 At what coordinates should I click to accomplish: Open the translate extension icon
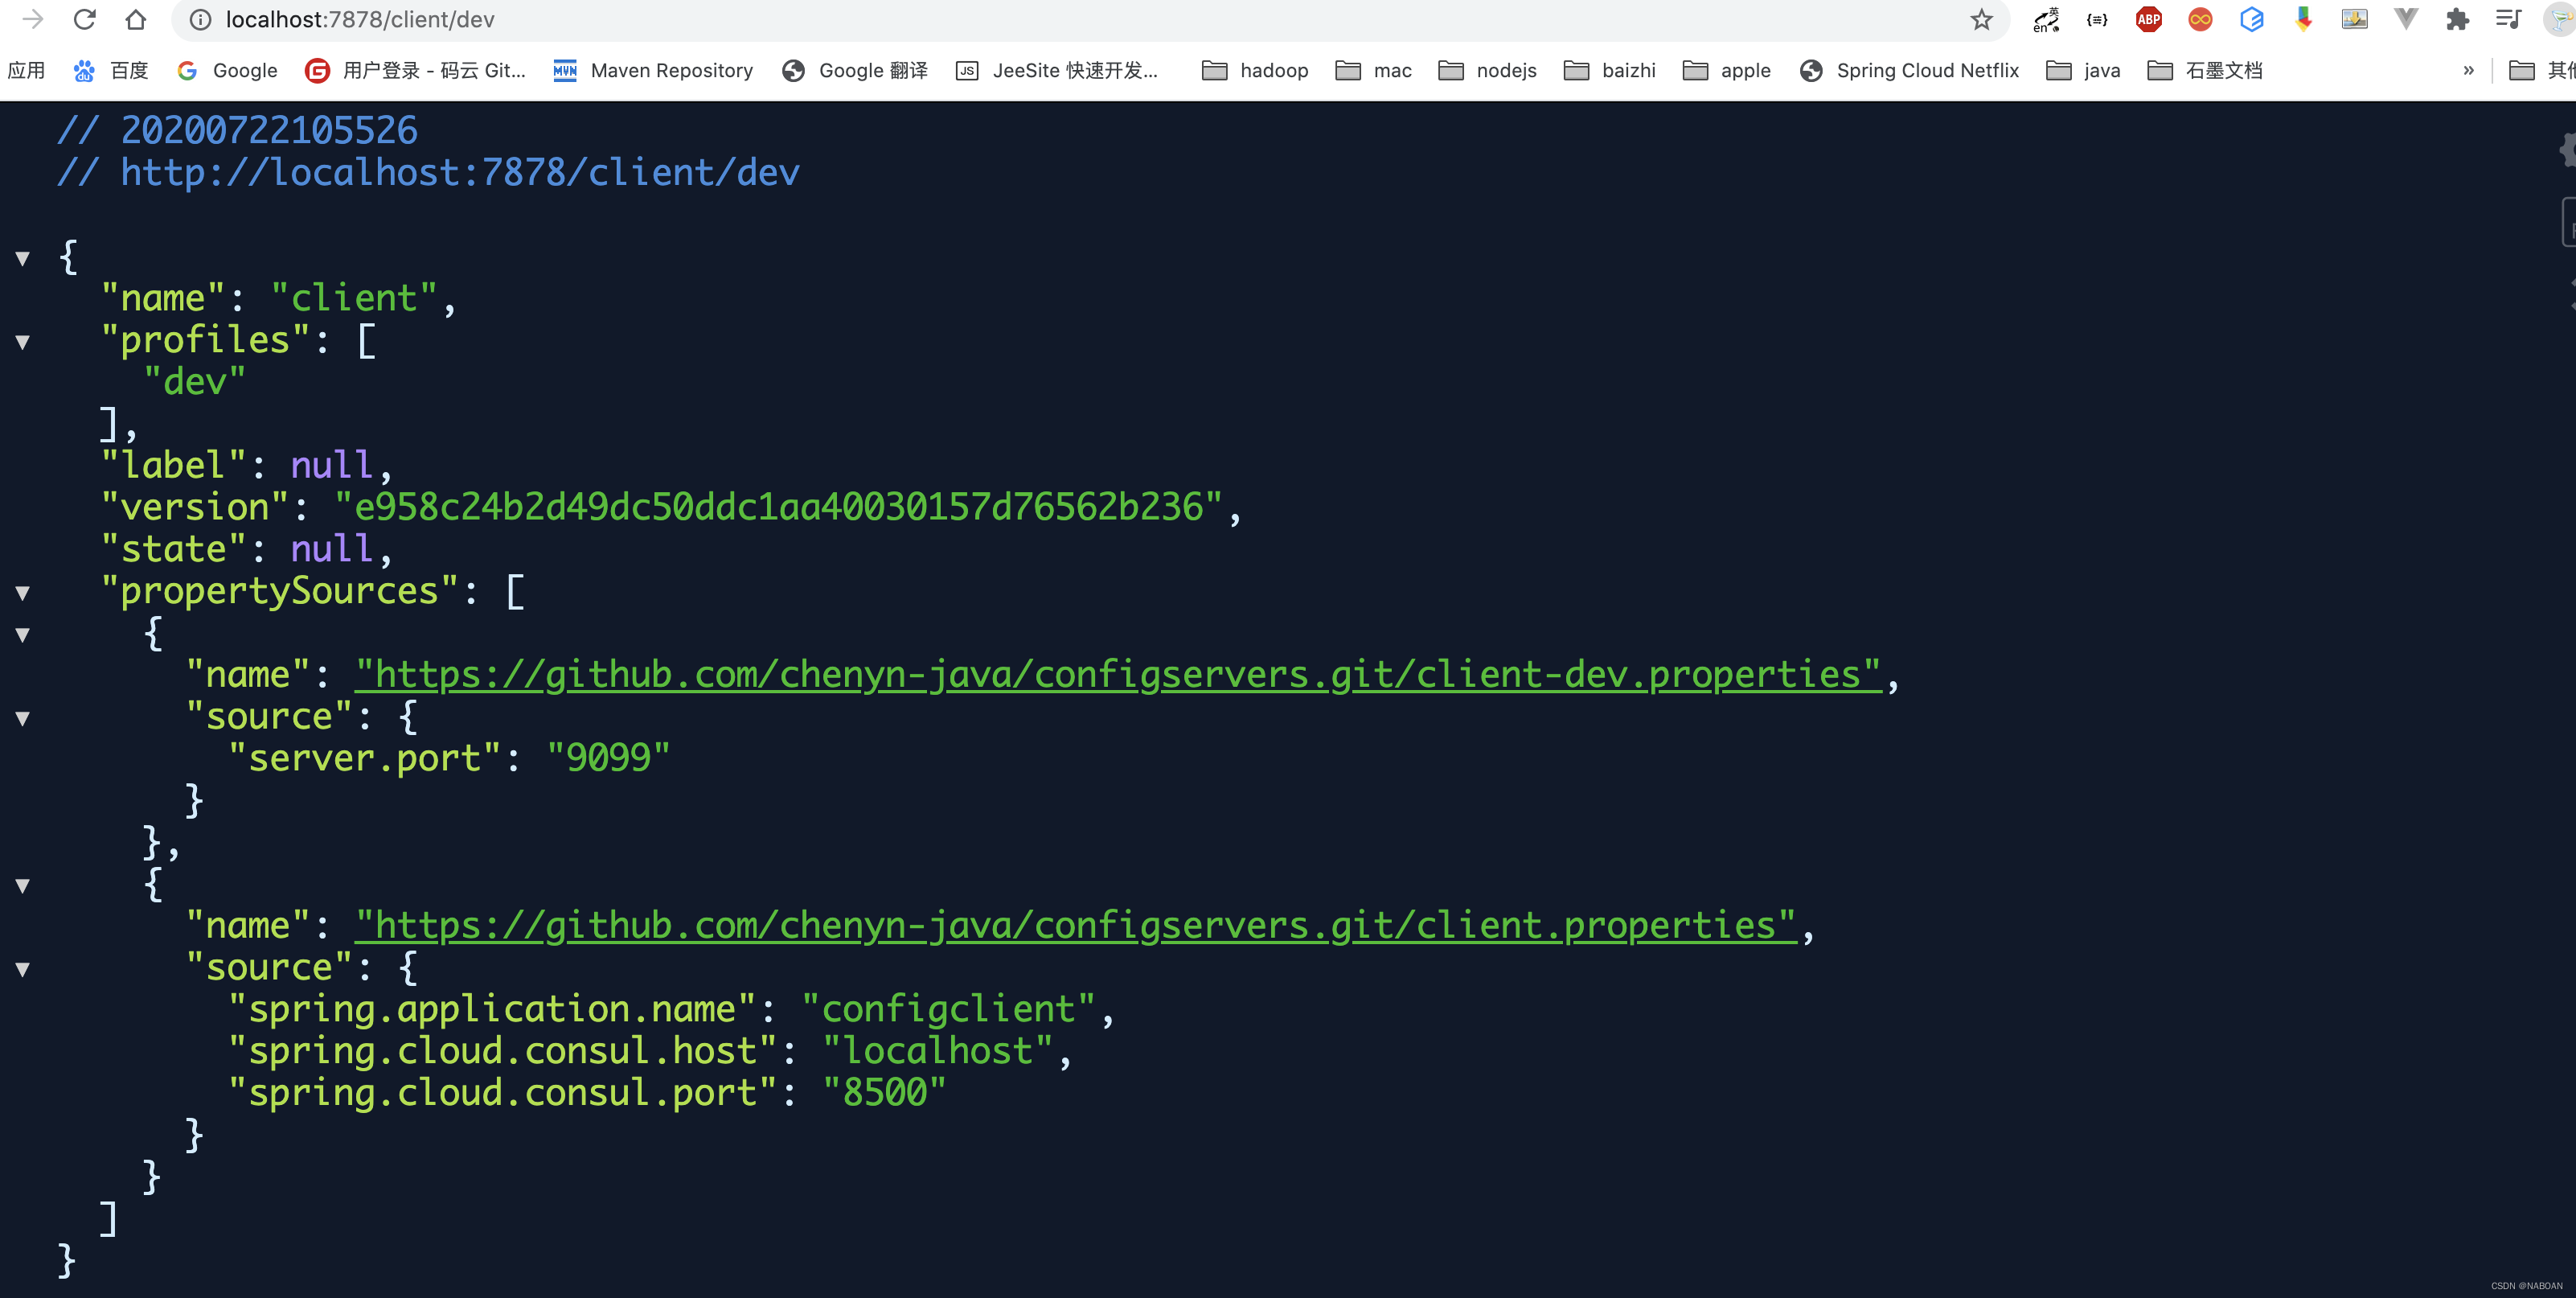(x=2045, y=19)
